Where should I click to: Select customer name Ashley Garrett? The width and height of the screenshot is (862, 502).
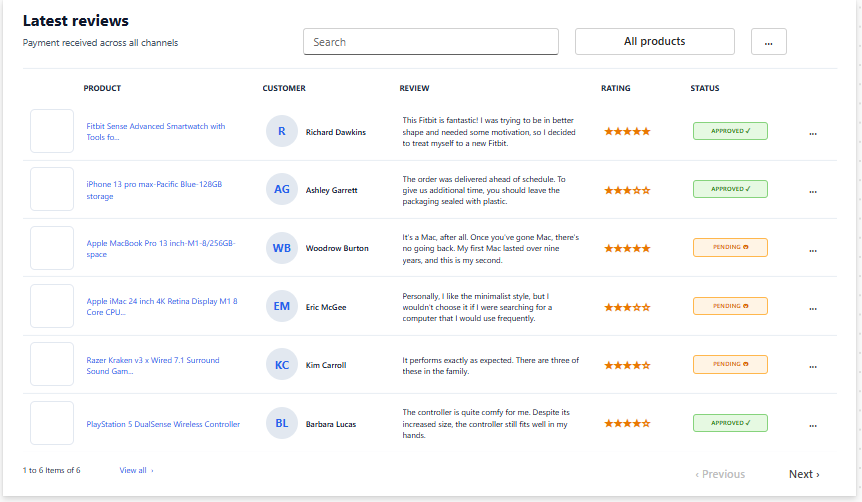click(x=331, y=190)
